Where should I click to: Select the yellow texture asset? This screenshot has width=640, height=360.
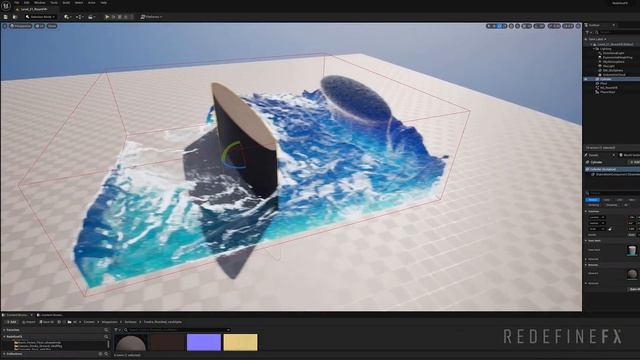pos(240,342)
